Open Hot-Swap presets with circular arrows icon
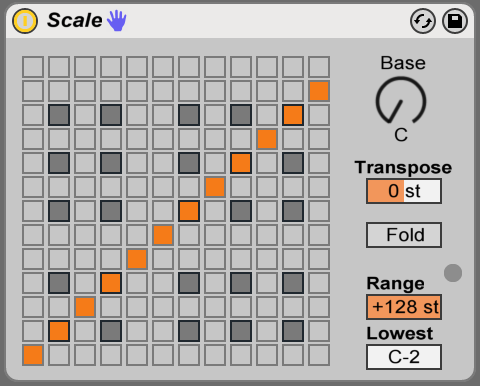This screenshot has width=480, height=386. (423, 21)
